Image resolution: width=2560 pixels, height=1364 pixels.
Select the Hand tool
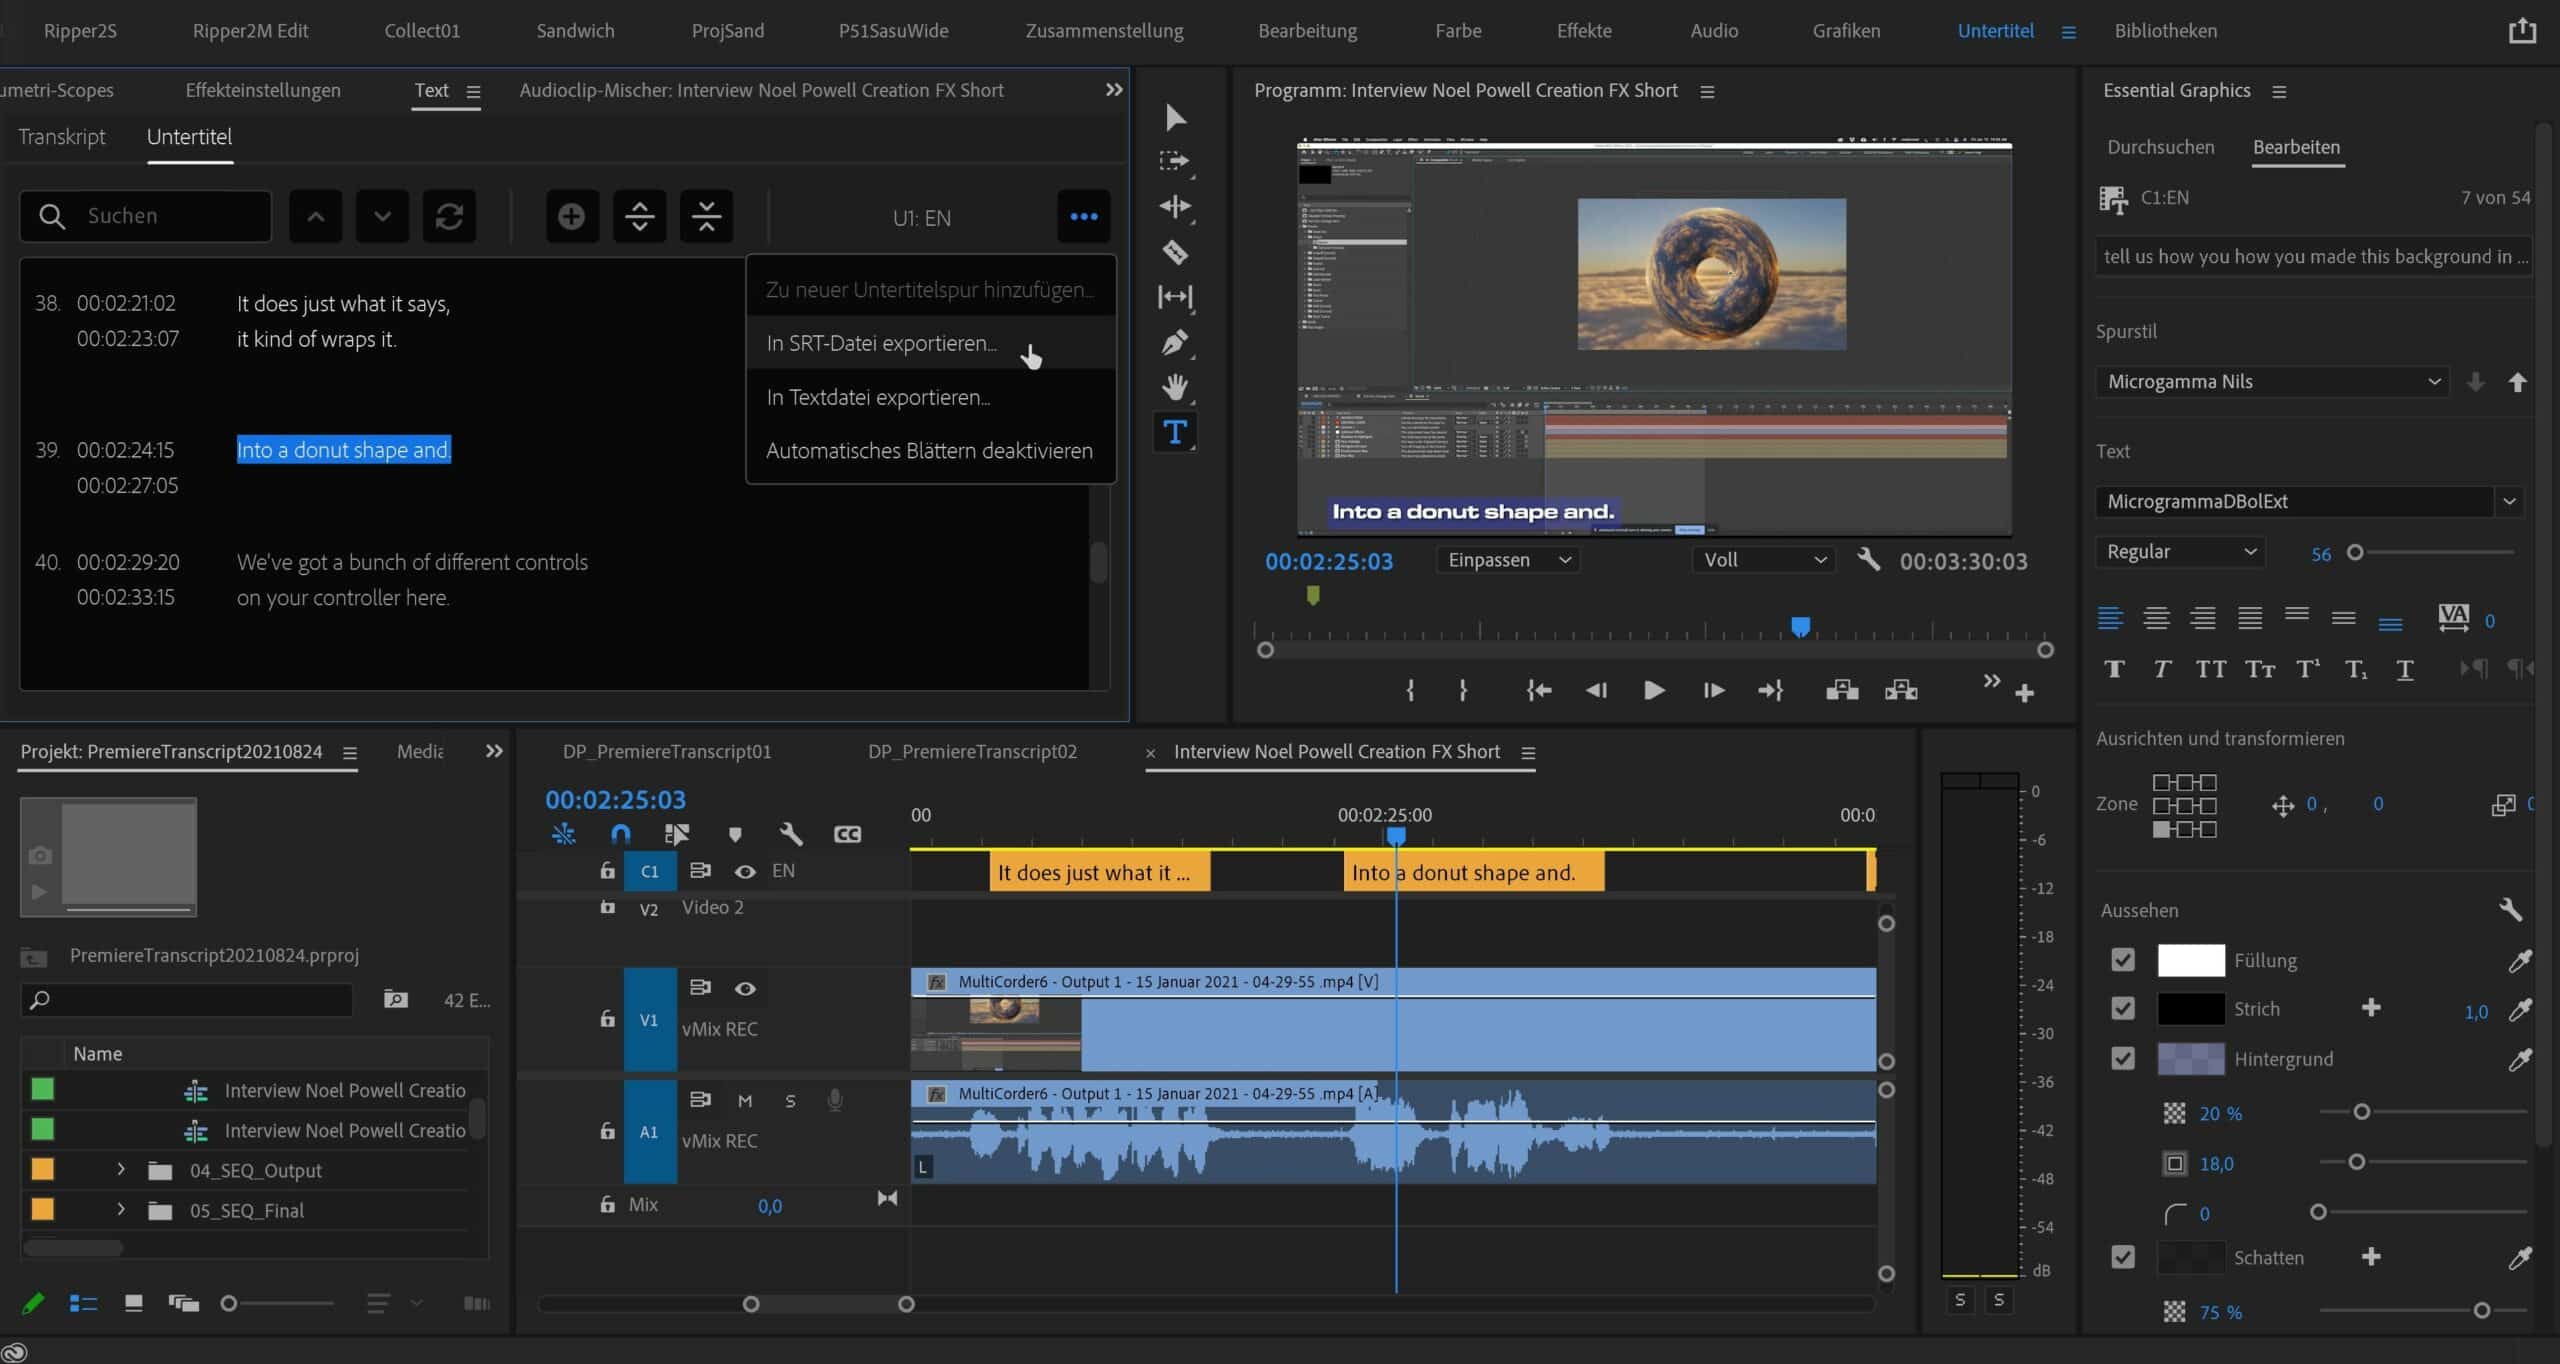coord(1175,387)
